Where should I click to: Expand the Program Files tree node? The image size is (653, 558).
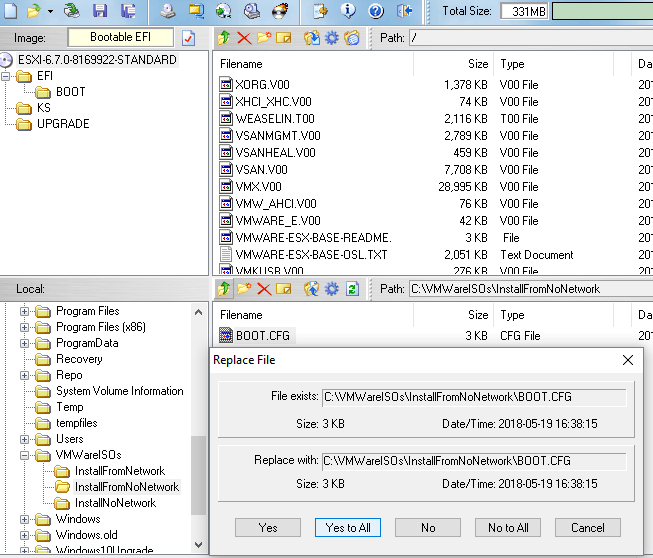[x=24, y=311]
